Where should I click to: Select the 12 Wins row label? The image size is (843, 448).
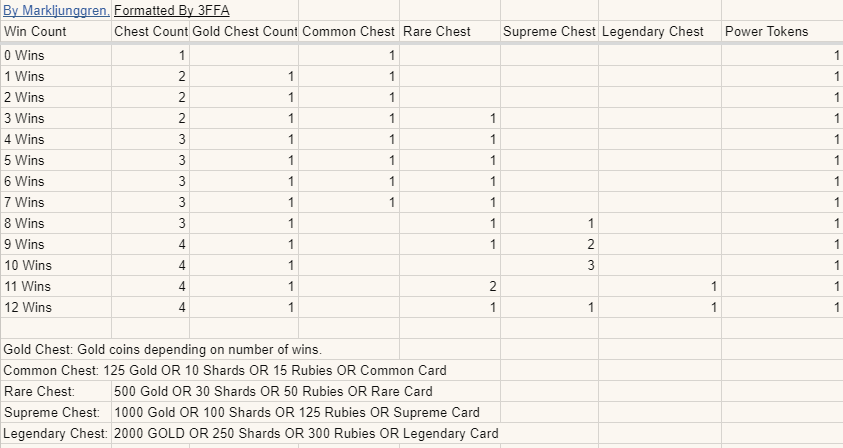pyautogui.click(x=27, y=307)
